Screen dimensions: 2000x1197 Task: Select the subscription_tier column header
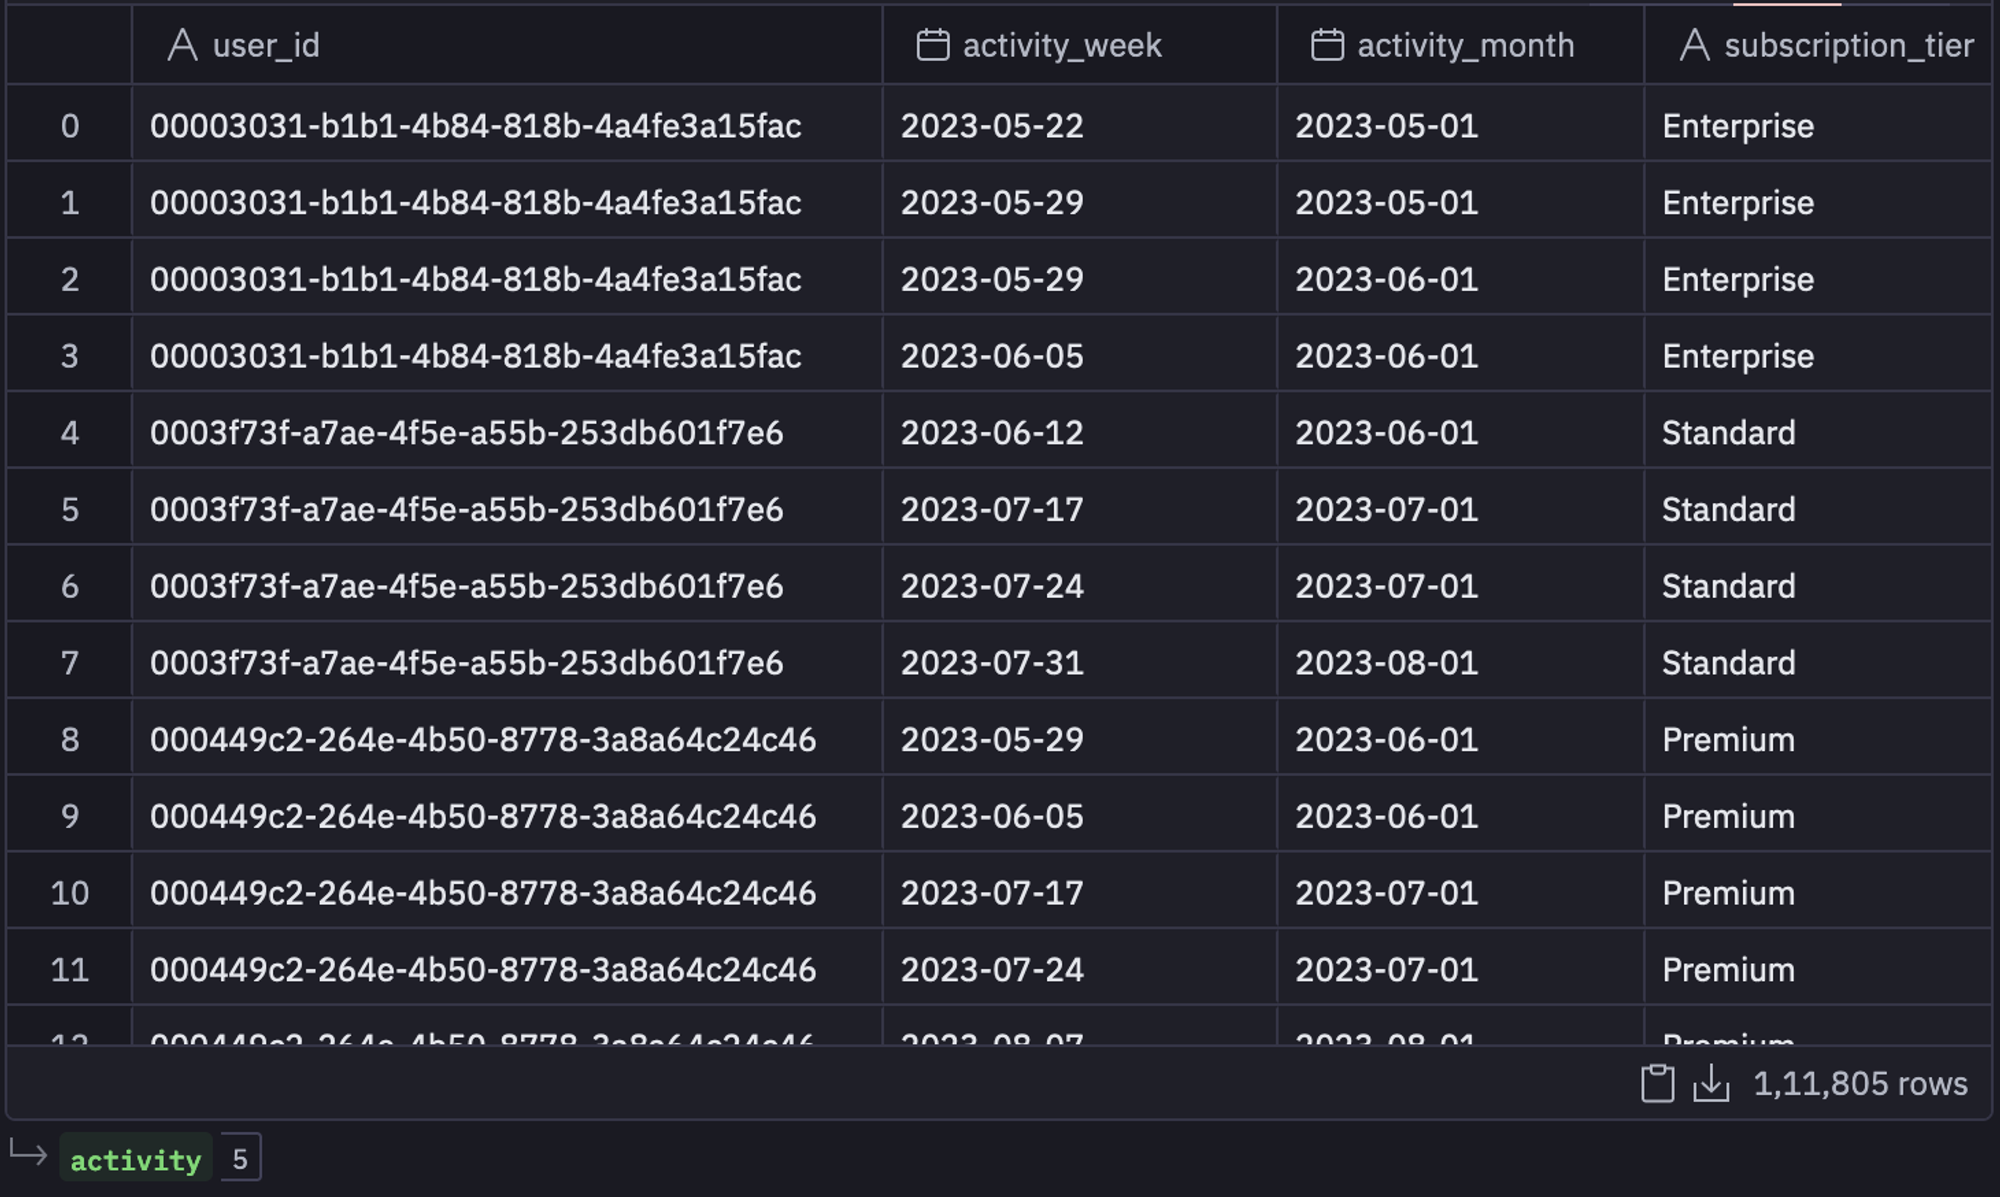1818,45
